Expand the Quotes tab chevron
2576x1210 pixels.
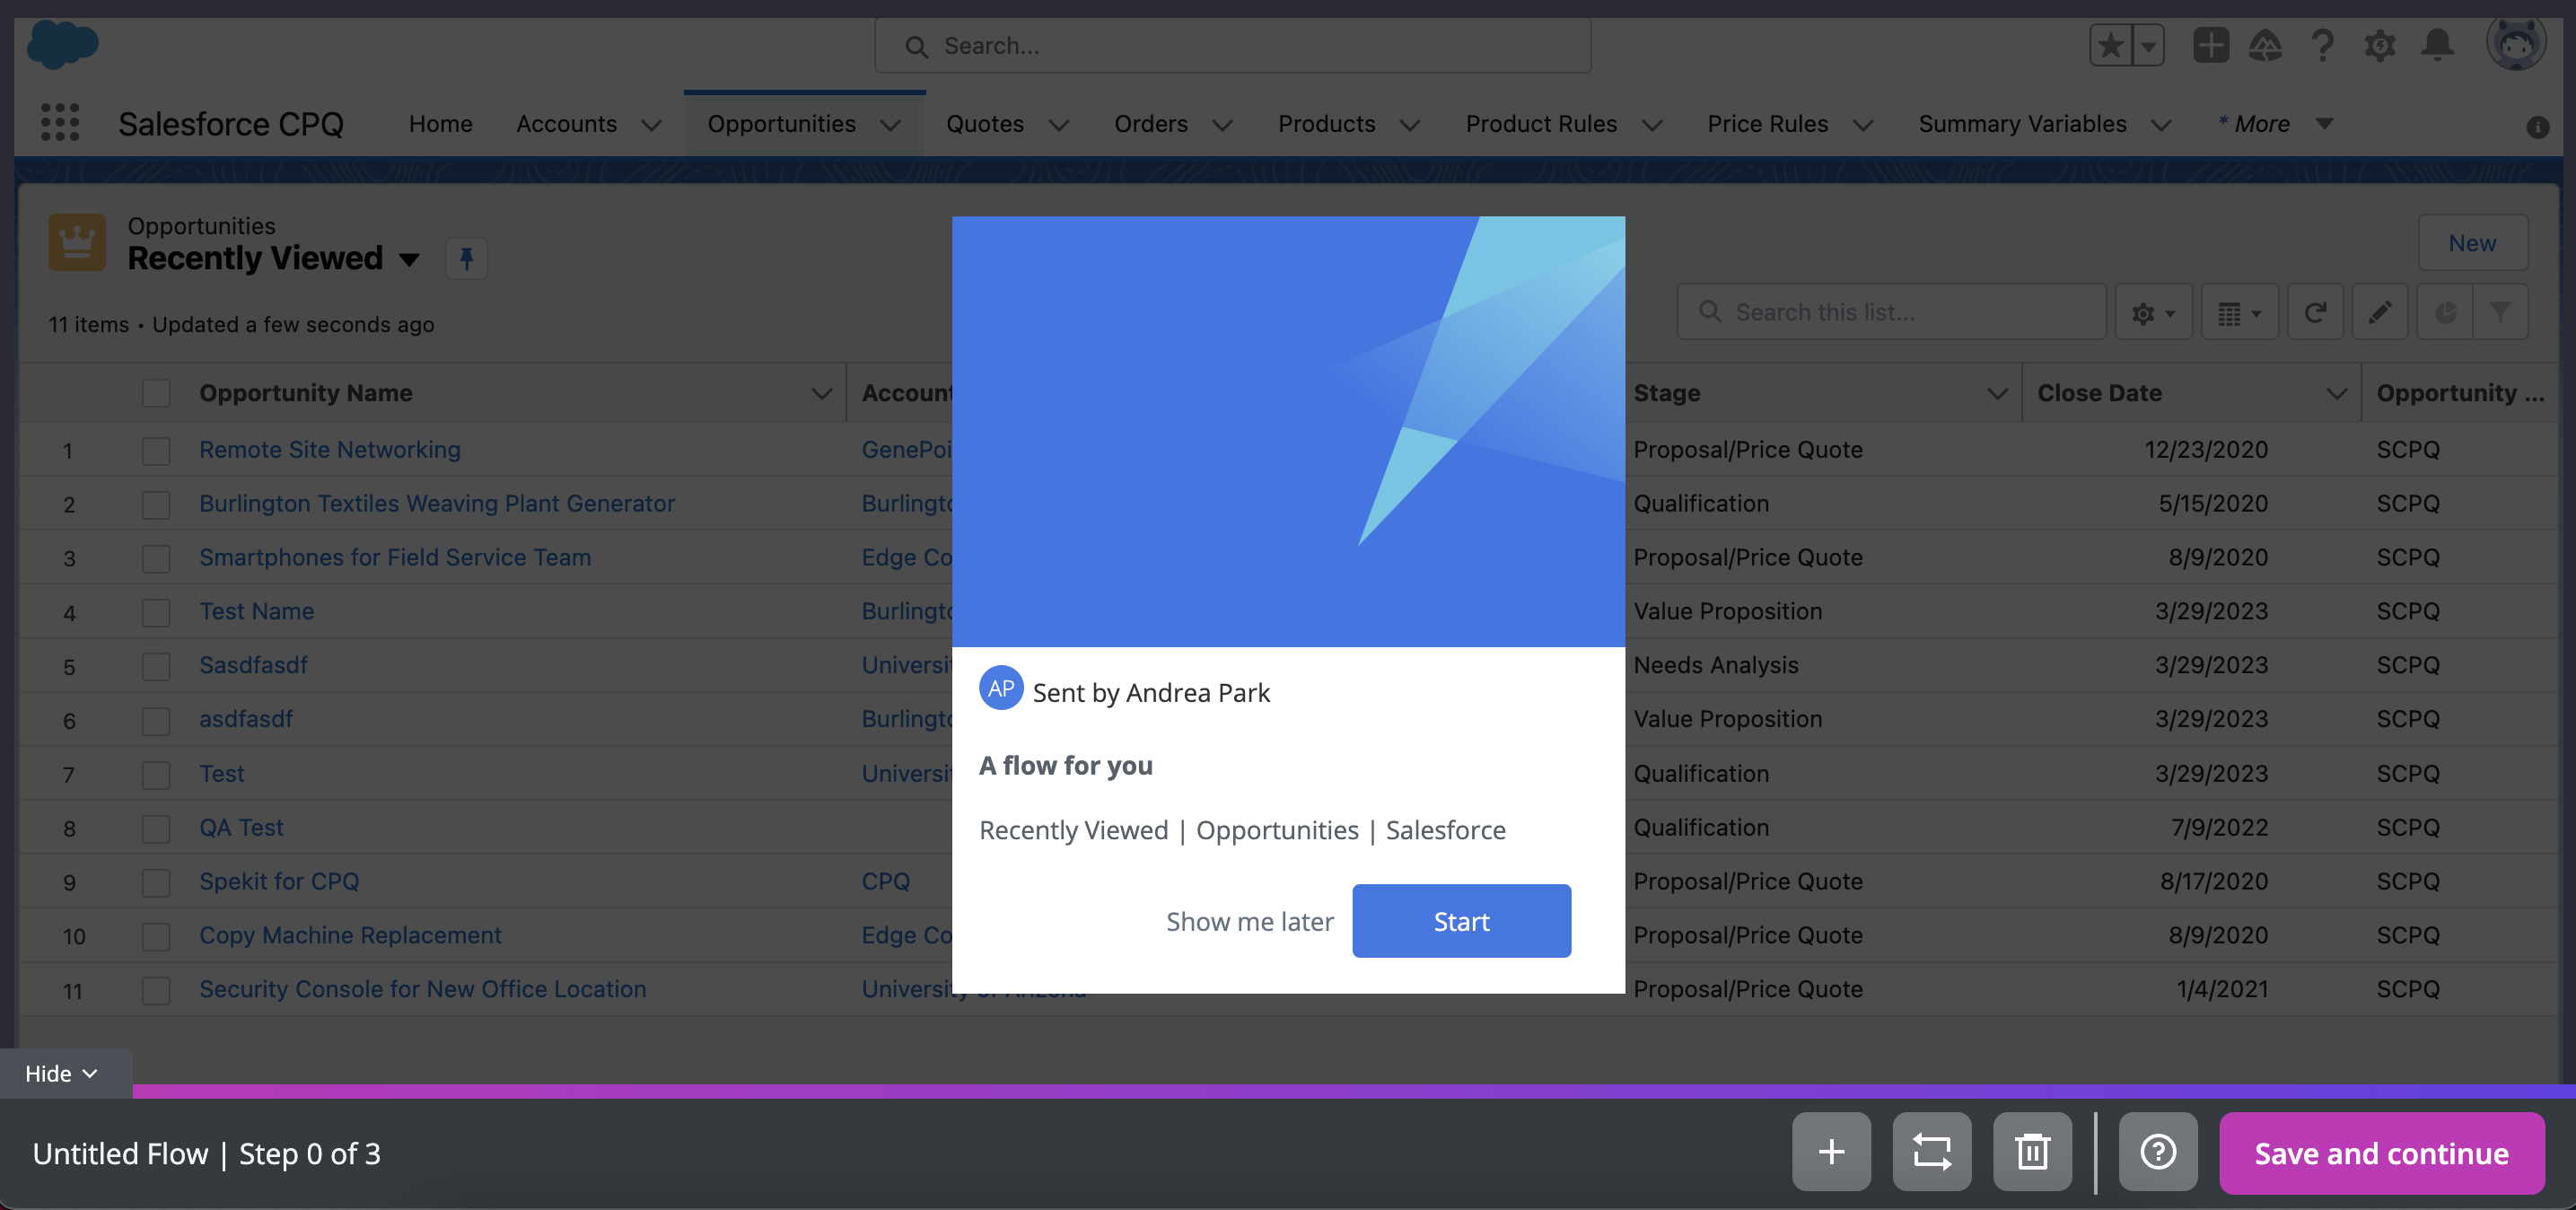pos(1059,125)
